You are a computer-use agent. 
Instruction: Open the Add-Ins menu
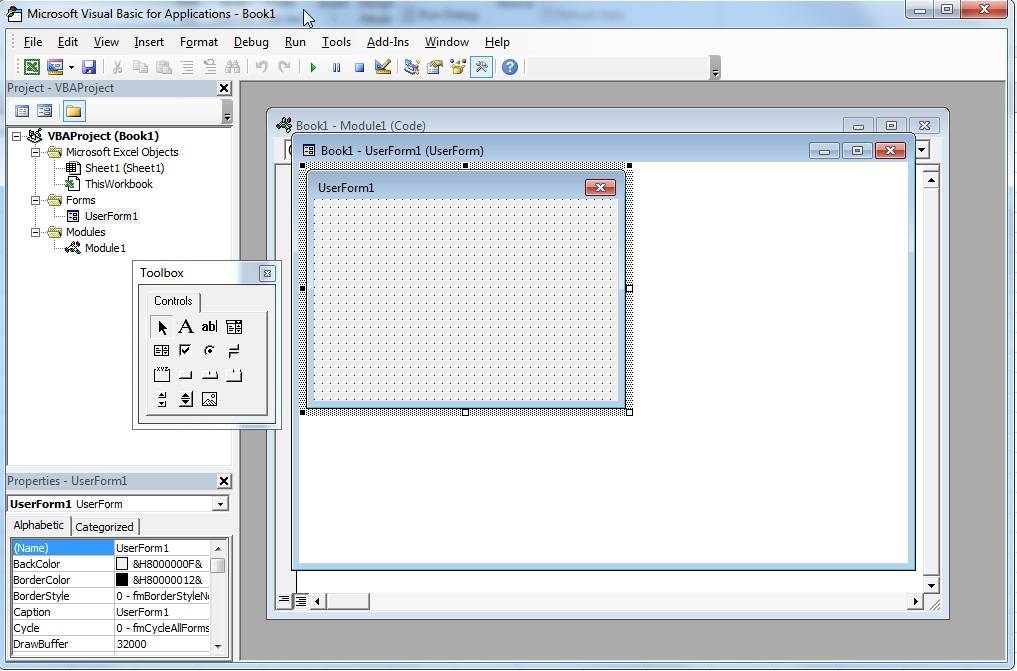[388, 42]
